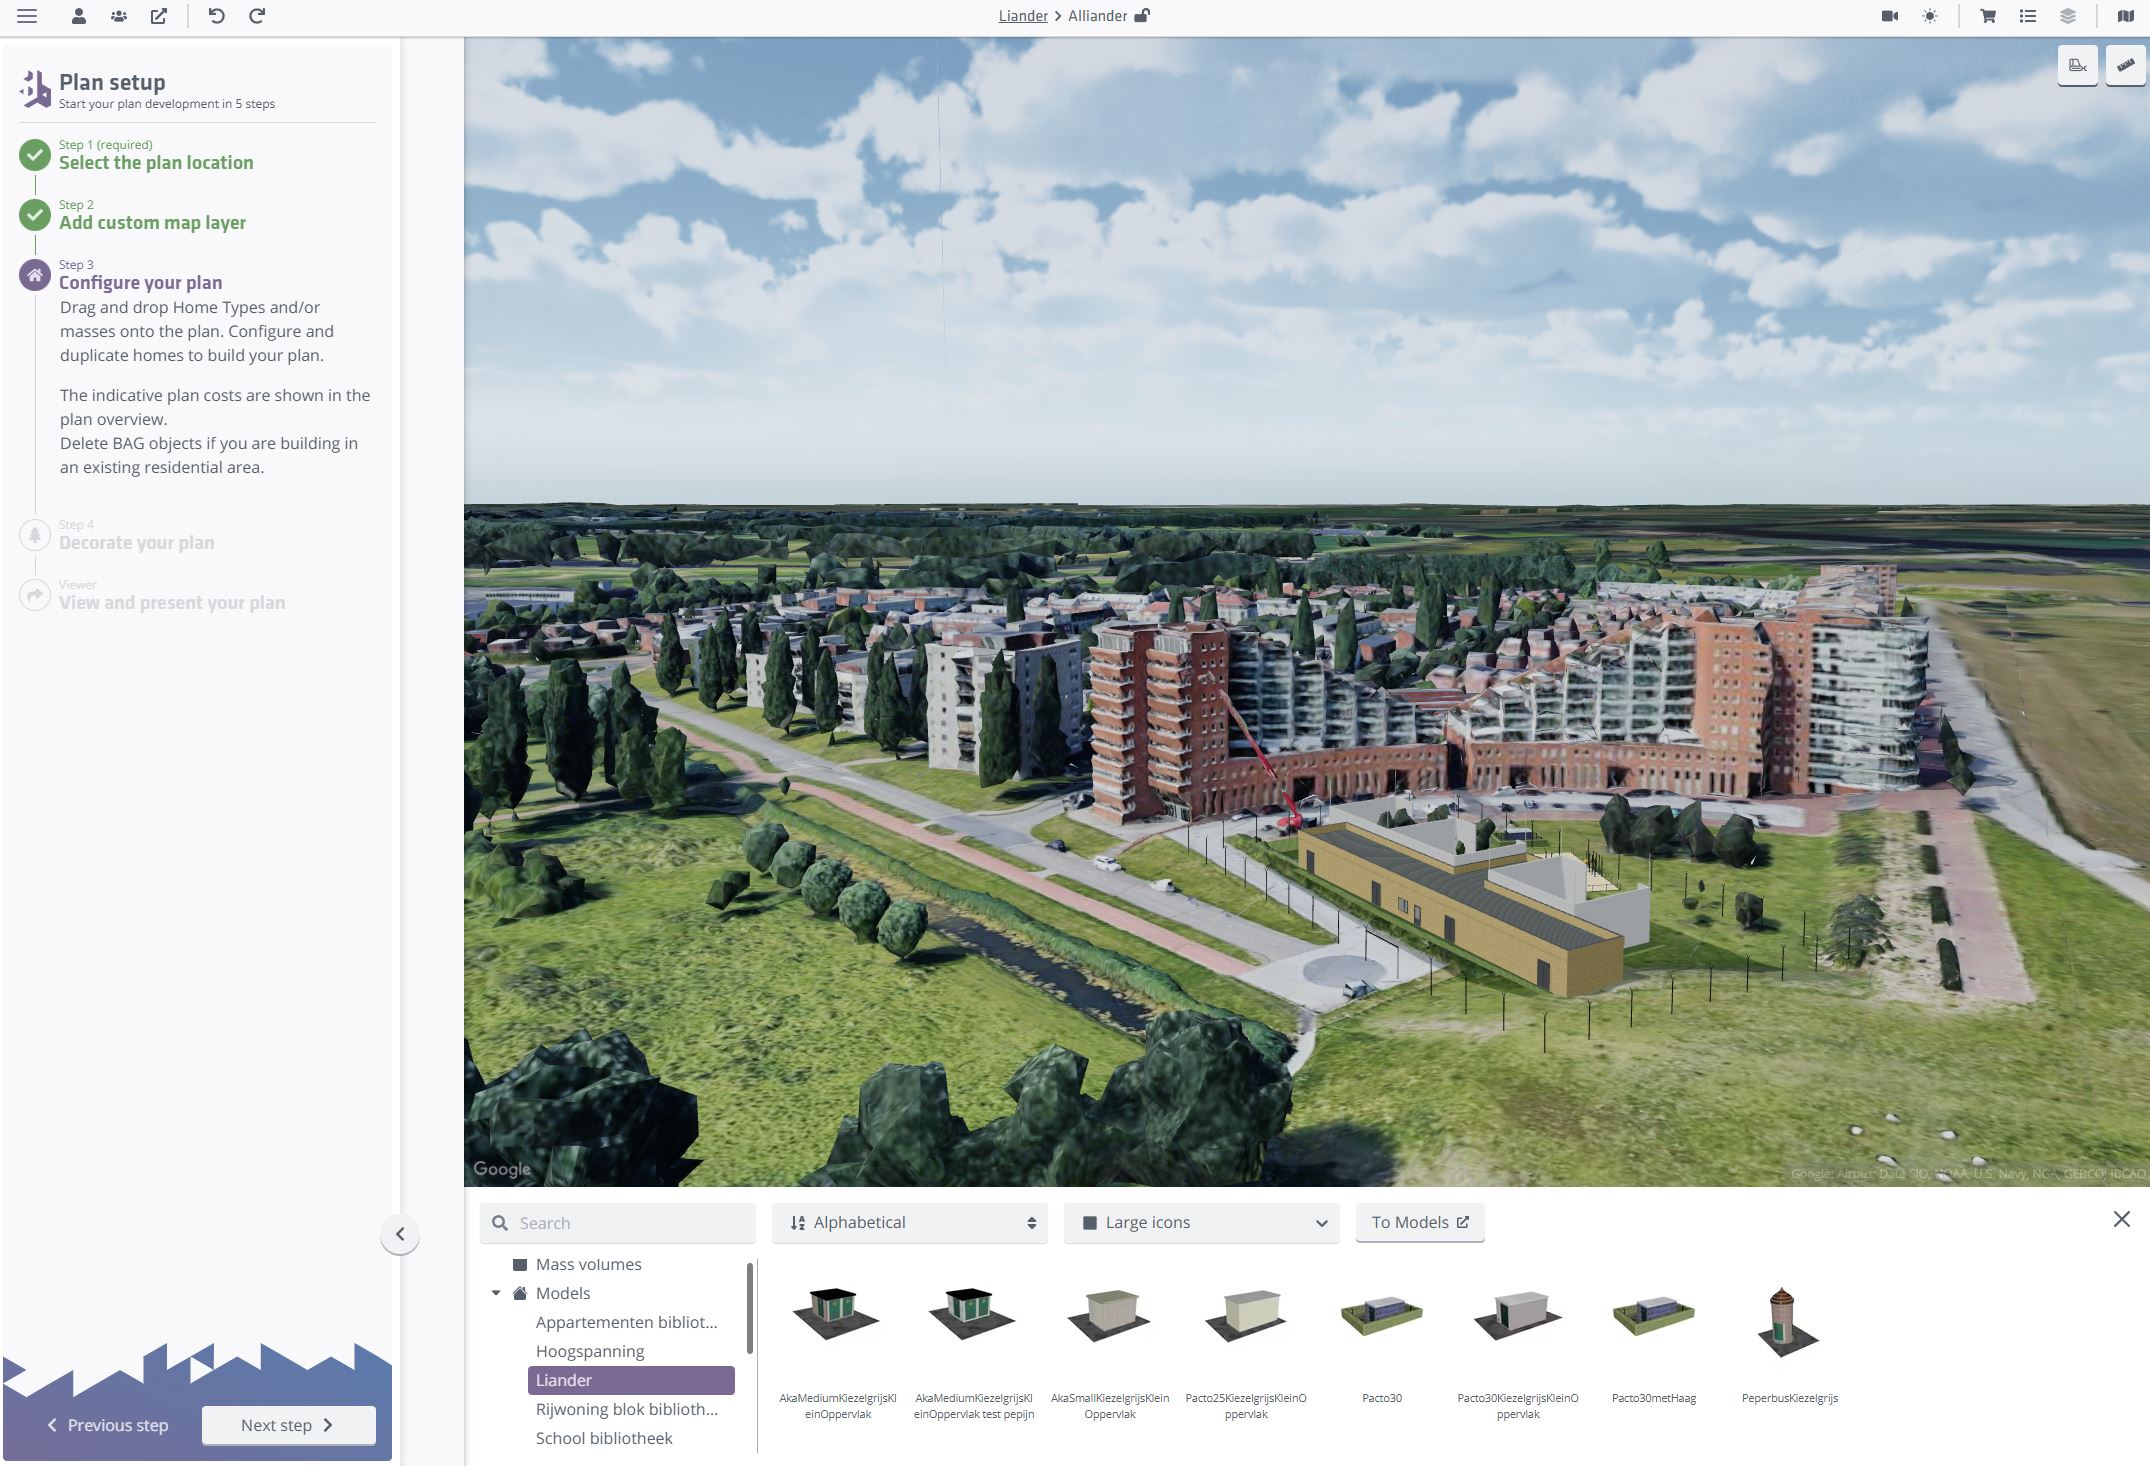Image resolution: width=2150 pixels, height=1466 pixels.
Task: Click the redo arrow icon
Action: 257,16
